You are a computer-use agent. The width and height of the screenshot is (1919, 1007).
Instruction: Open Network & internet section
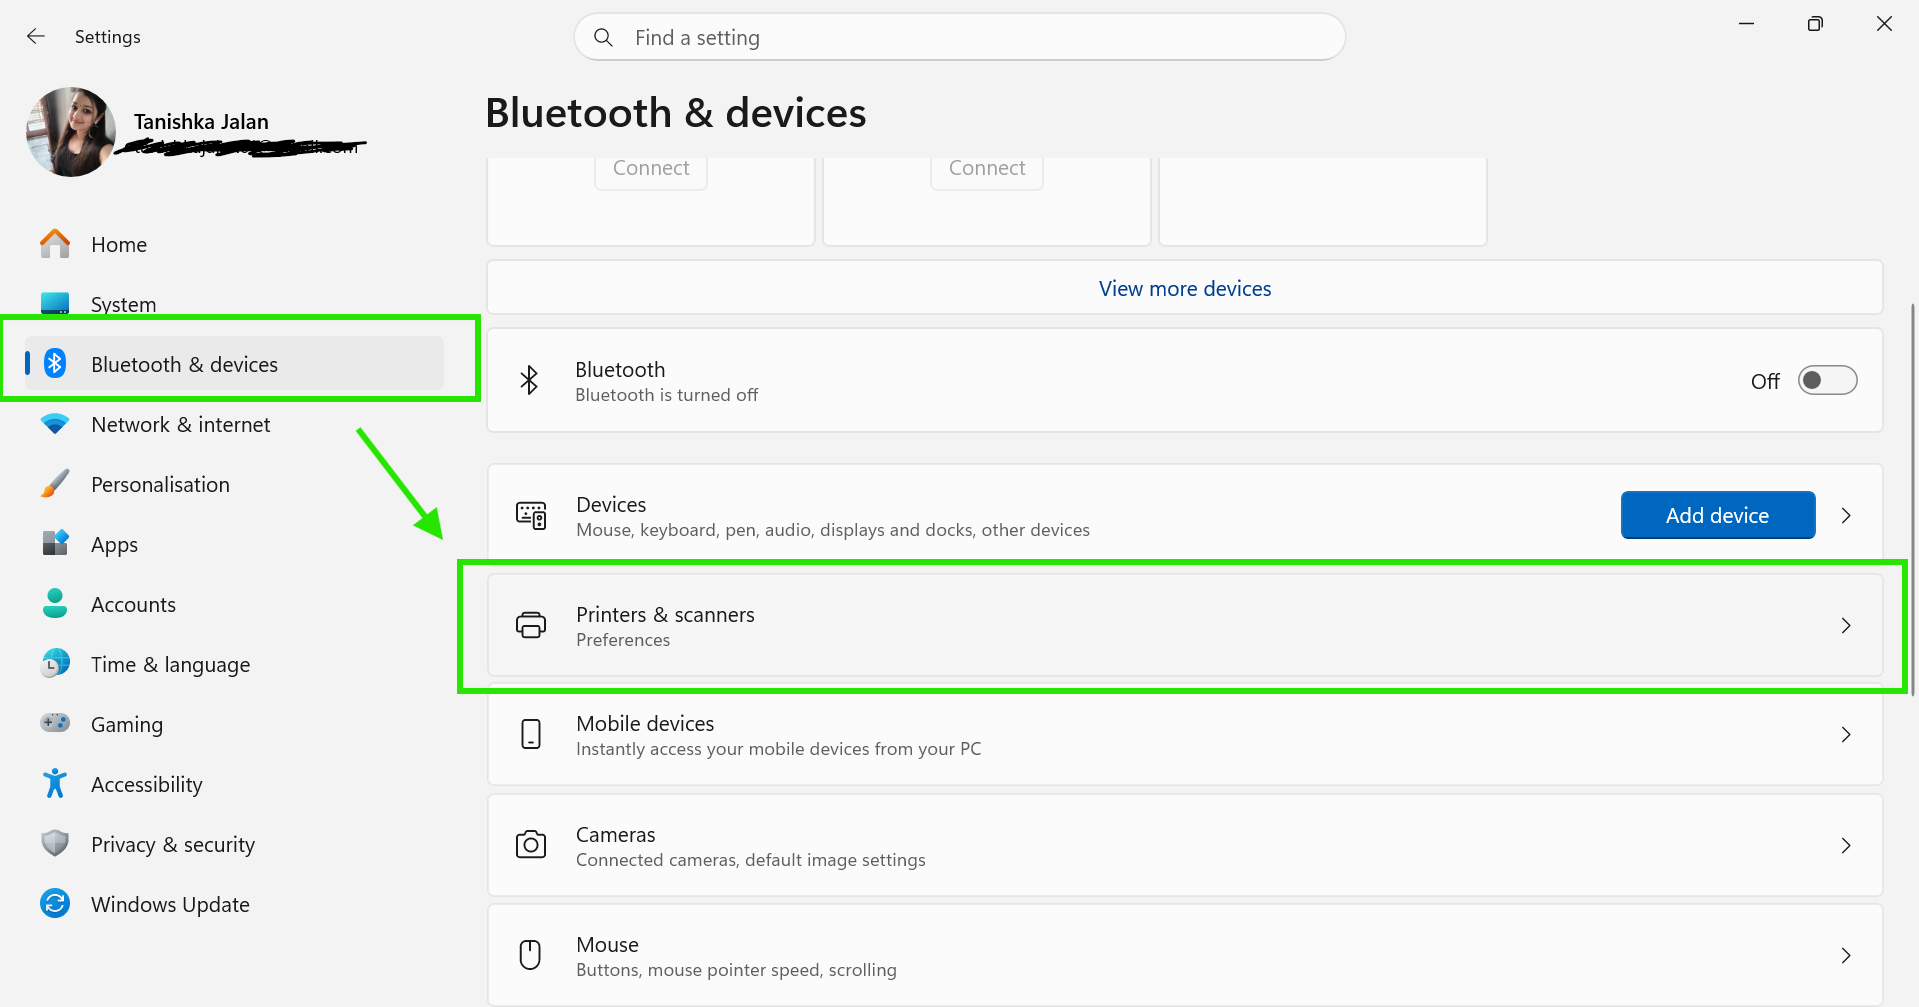[x=235, y=424]
